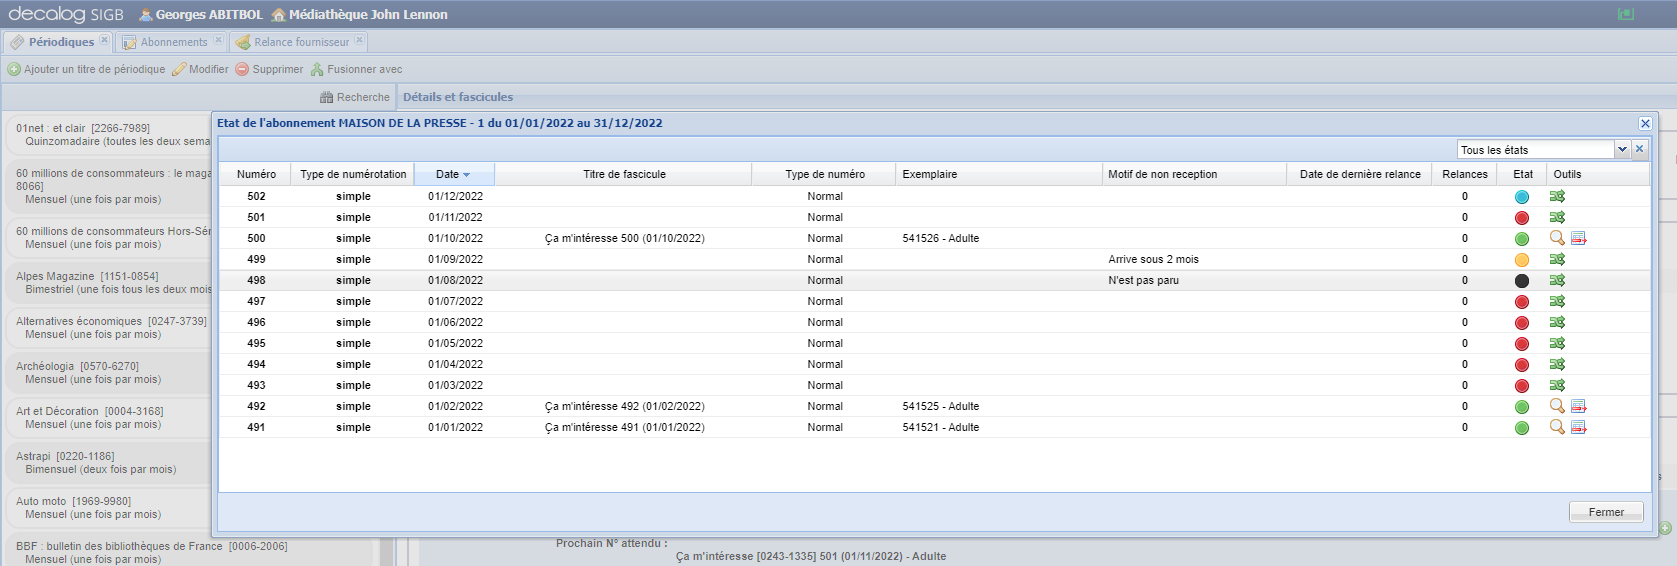1677x566 pixels.
Task: Open magnifier tool for issue 500
Action: click(1557, 238)
